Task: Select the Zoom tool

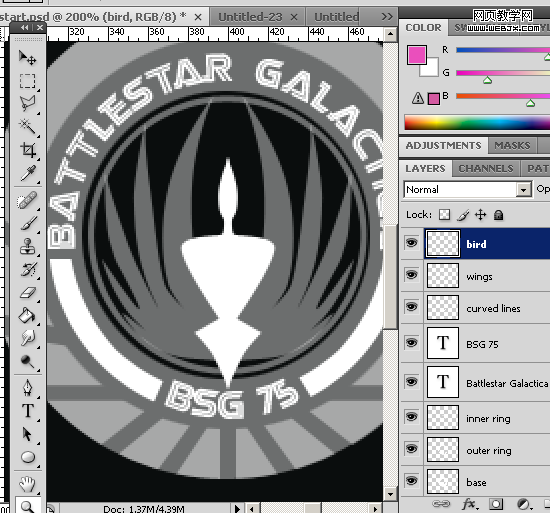Action: click(x=27, y=506)
